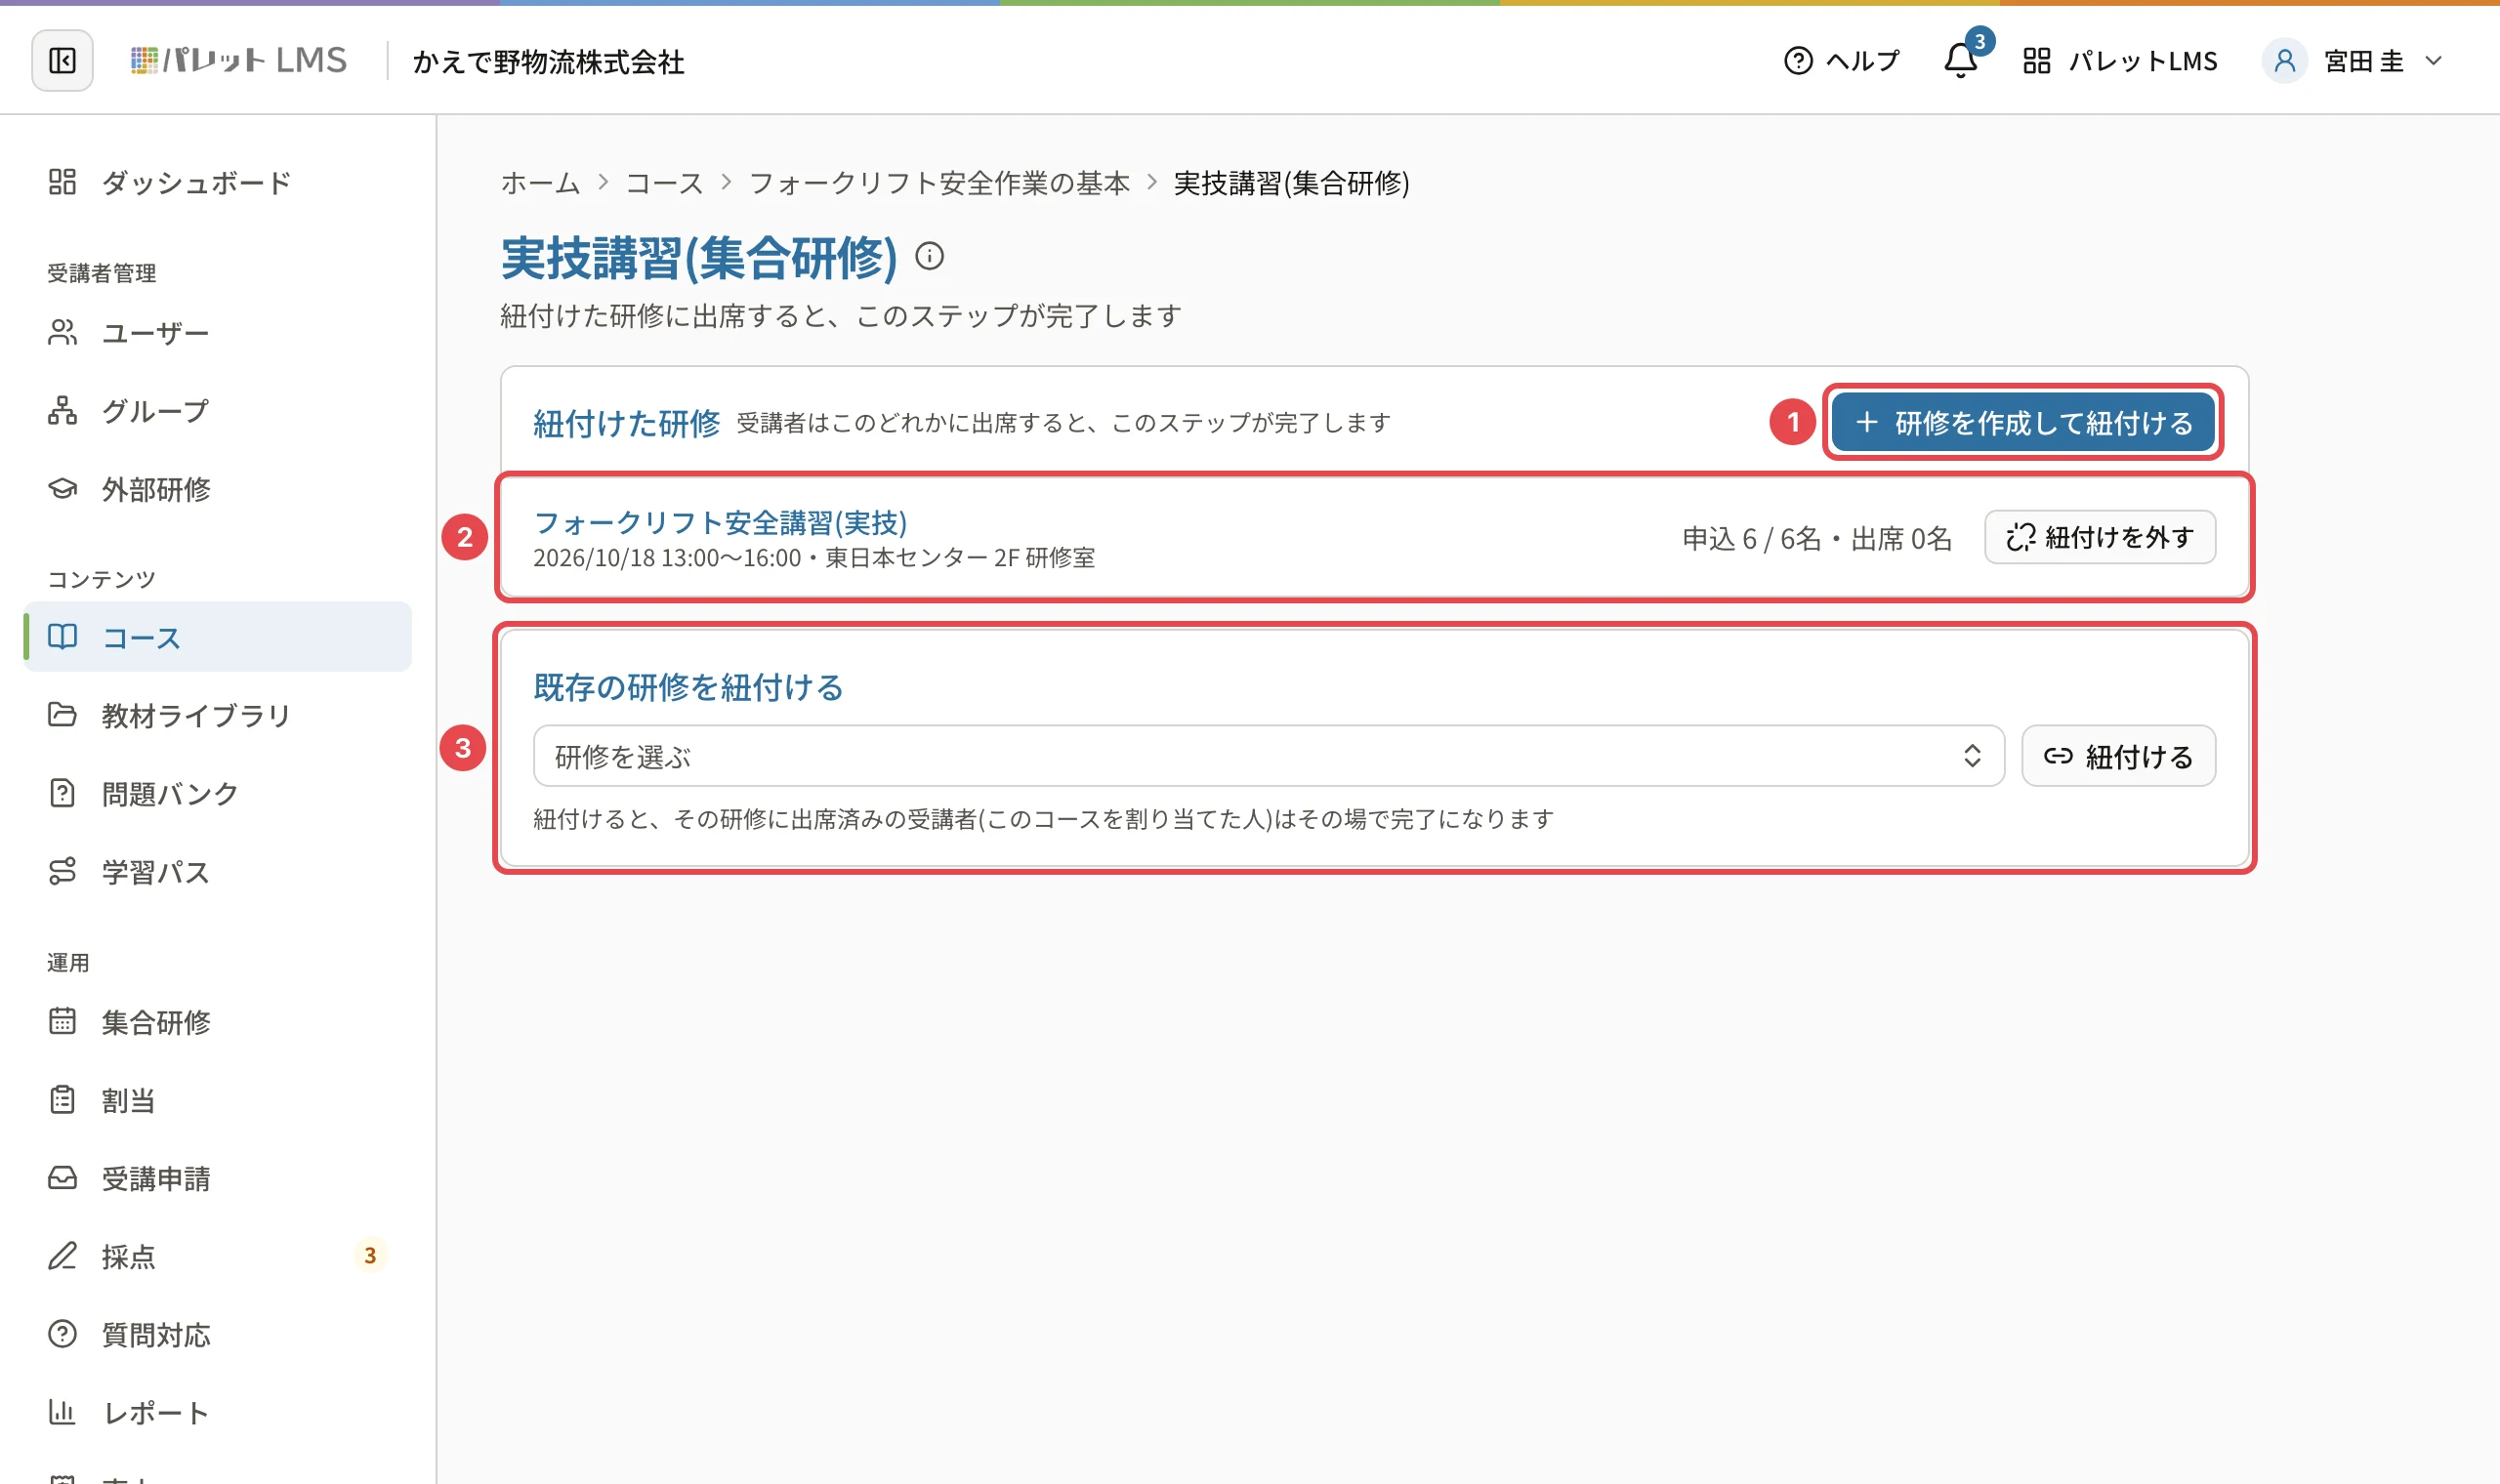Open 受講申請 in the sidebar
The width and height of the screenshot is (2500, 1484).
(x=218, y=1178)
